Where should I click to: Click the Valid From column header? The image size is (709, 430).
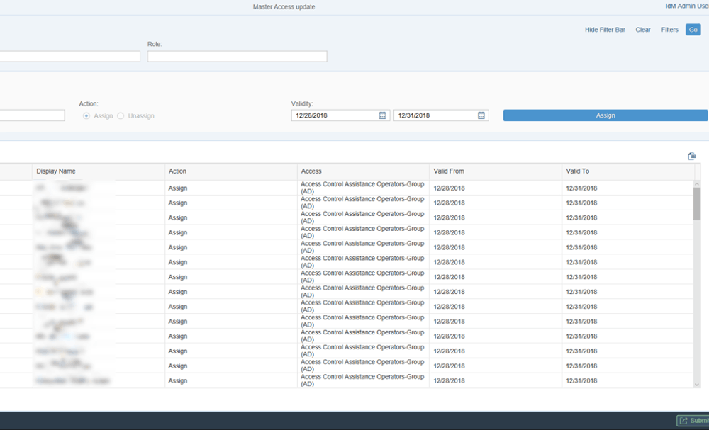(x=496, y=171)
